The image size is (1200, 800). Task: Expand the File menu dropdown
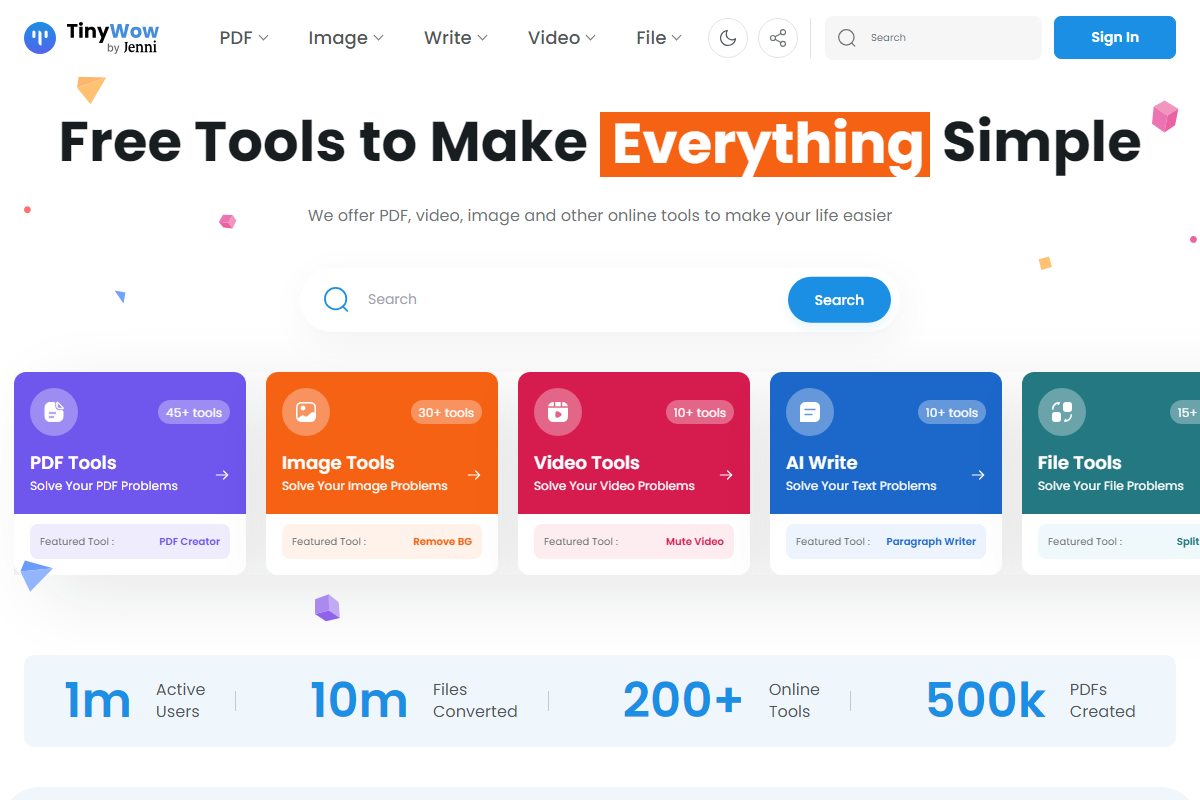click(x=659, y=38)
